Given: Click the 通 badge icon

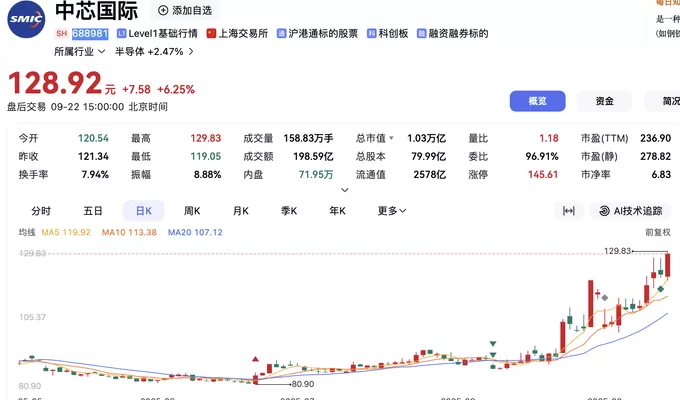Looking at the screenshot, I should pyautogui.click(x=281, y=33).
